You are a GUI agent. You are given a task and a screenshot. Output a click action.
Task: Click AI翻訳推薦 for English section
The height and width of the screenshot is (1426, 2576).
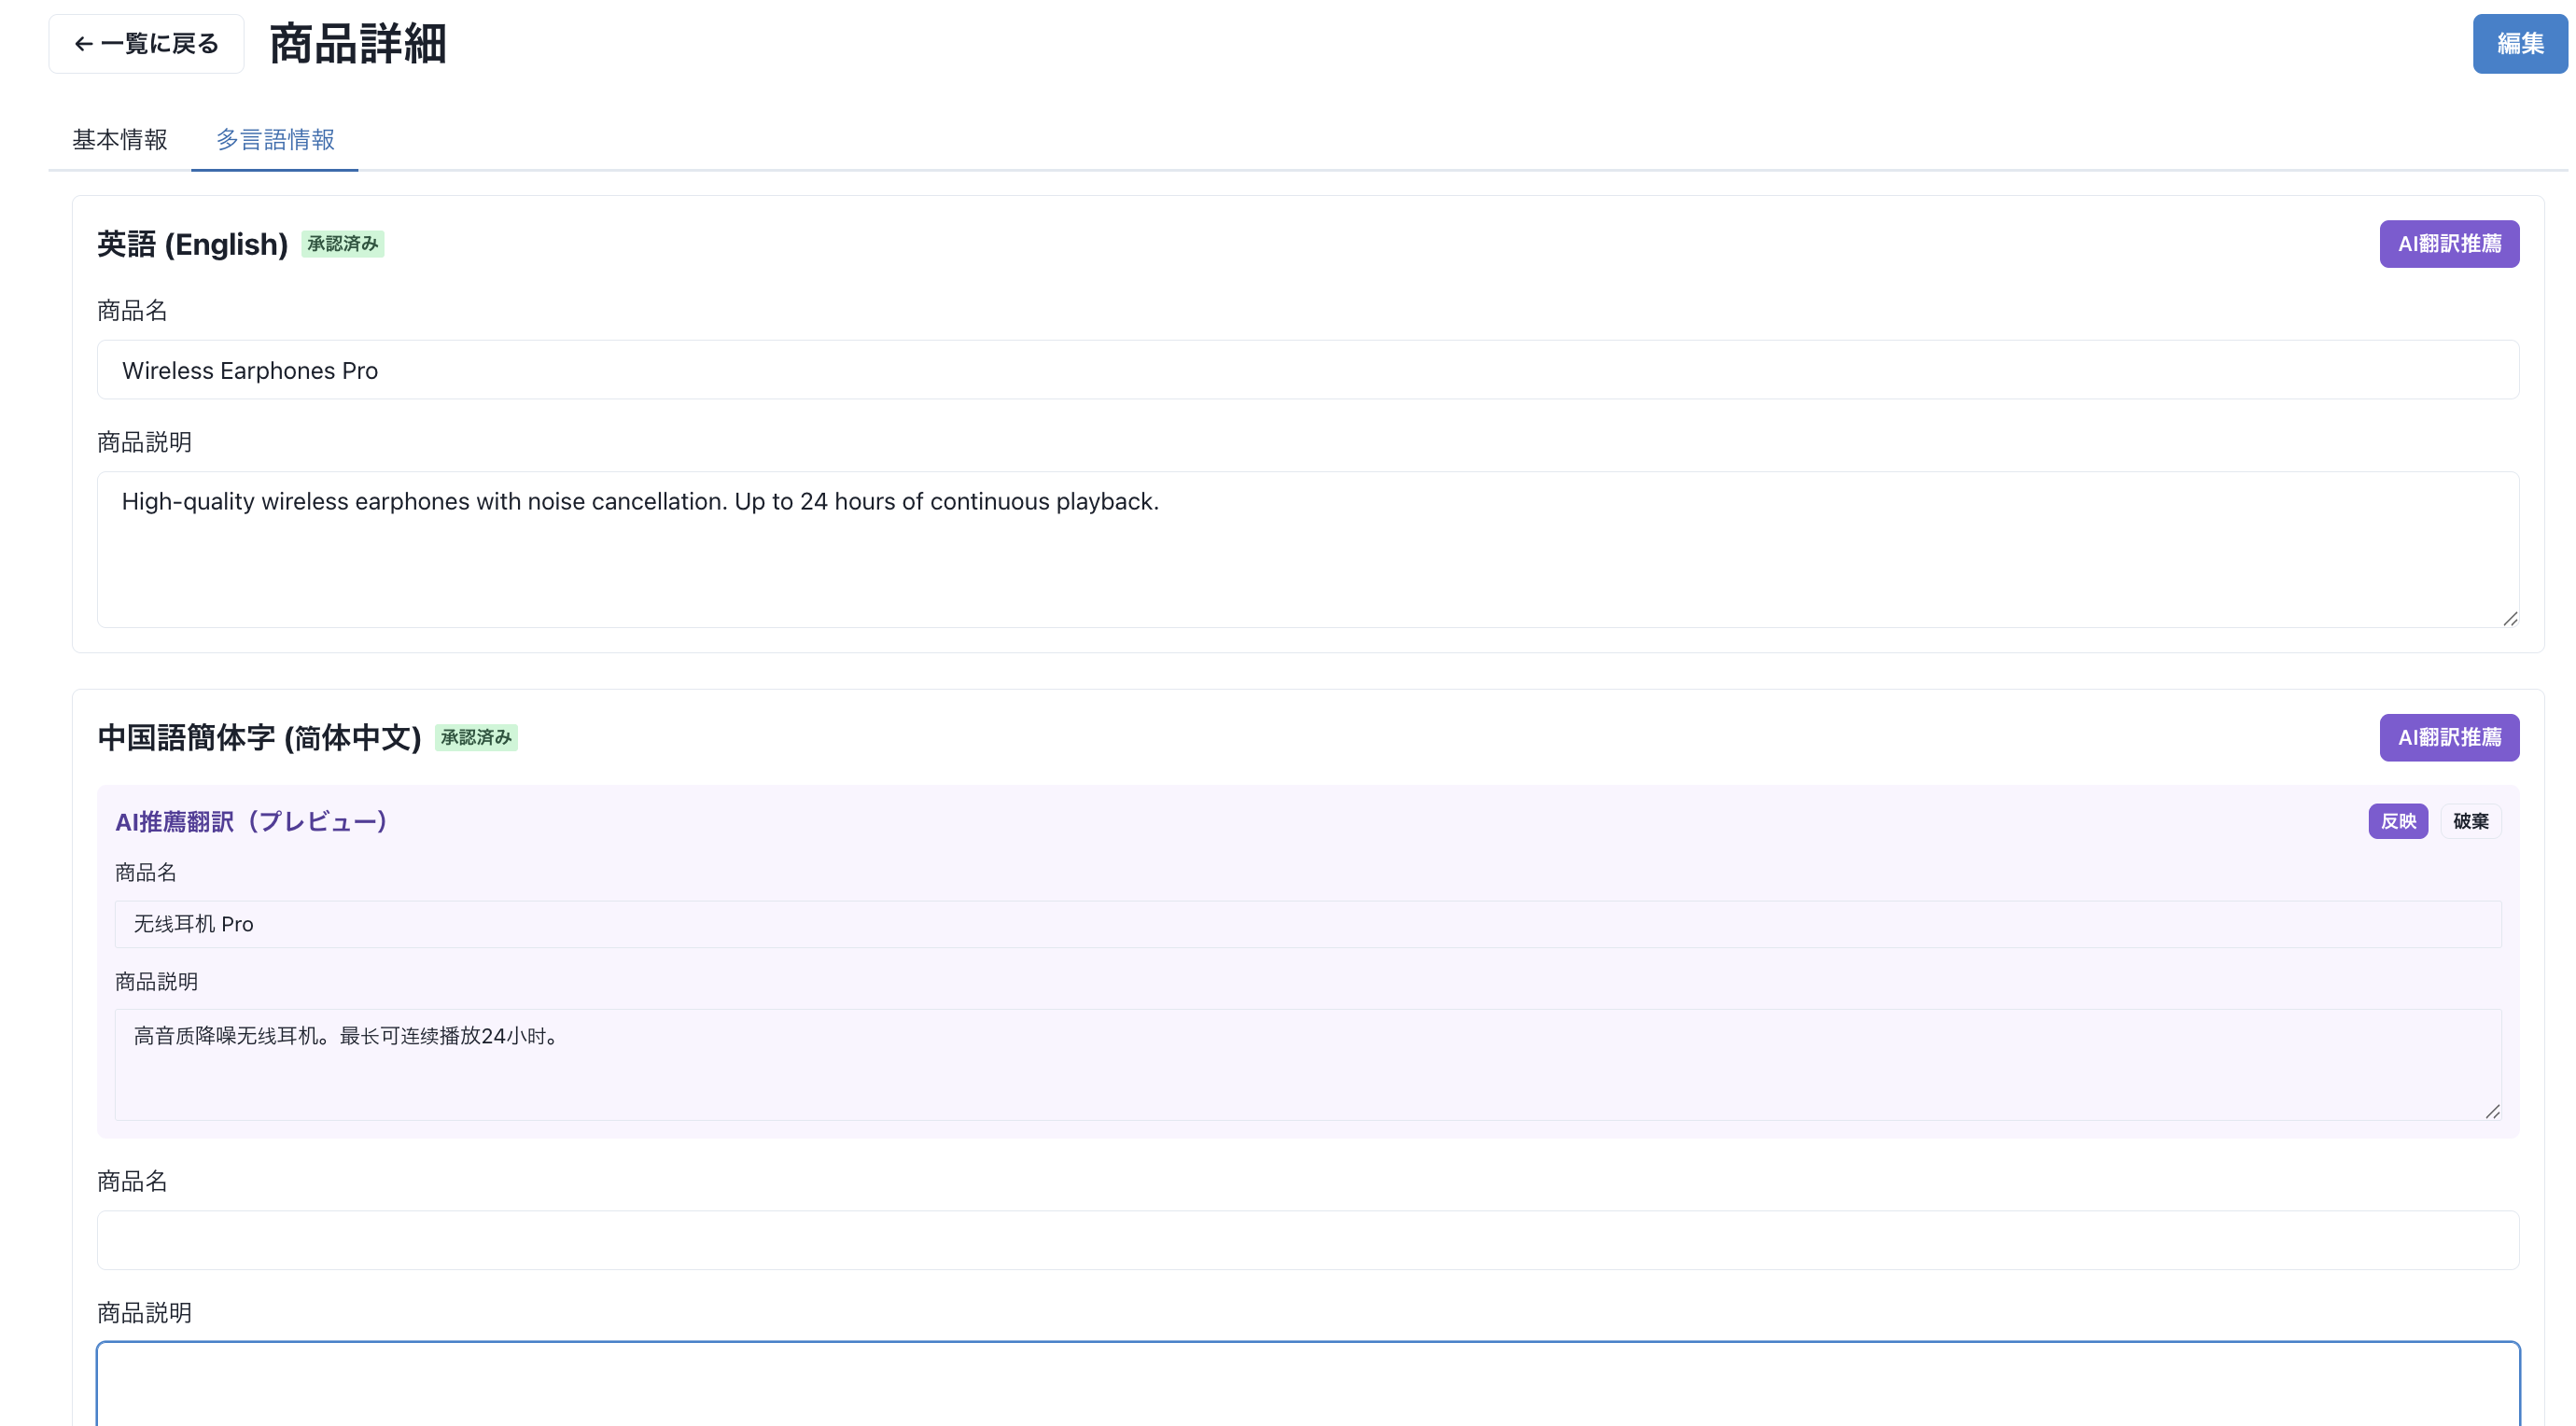pos(2448,244)
